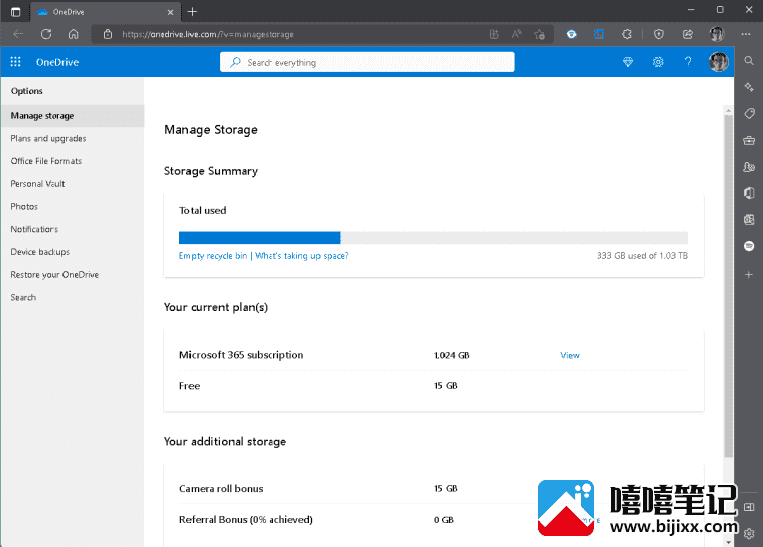The height and width of the screenshot is (547, 763).
Task: Open the Edge browser profile avatar
Action: (x=717, y=34)
